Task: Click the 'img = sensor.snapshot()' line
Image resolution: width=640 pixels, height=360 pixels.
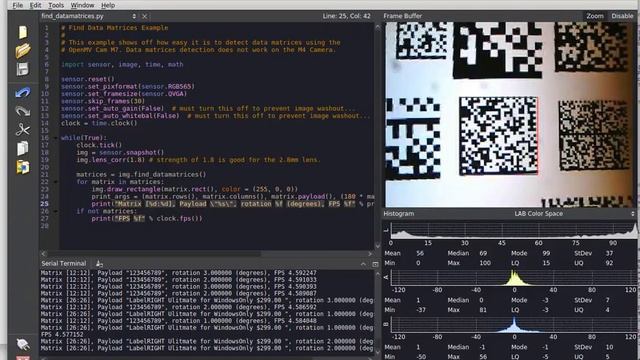Action: [120, 153]
